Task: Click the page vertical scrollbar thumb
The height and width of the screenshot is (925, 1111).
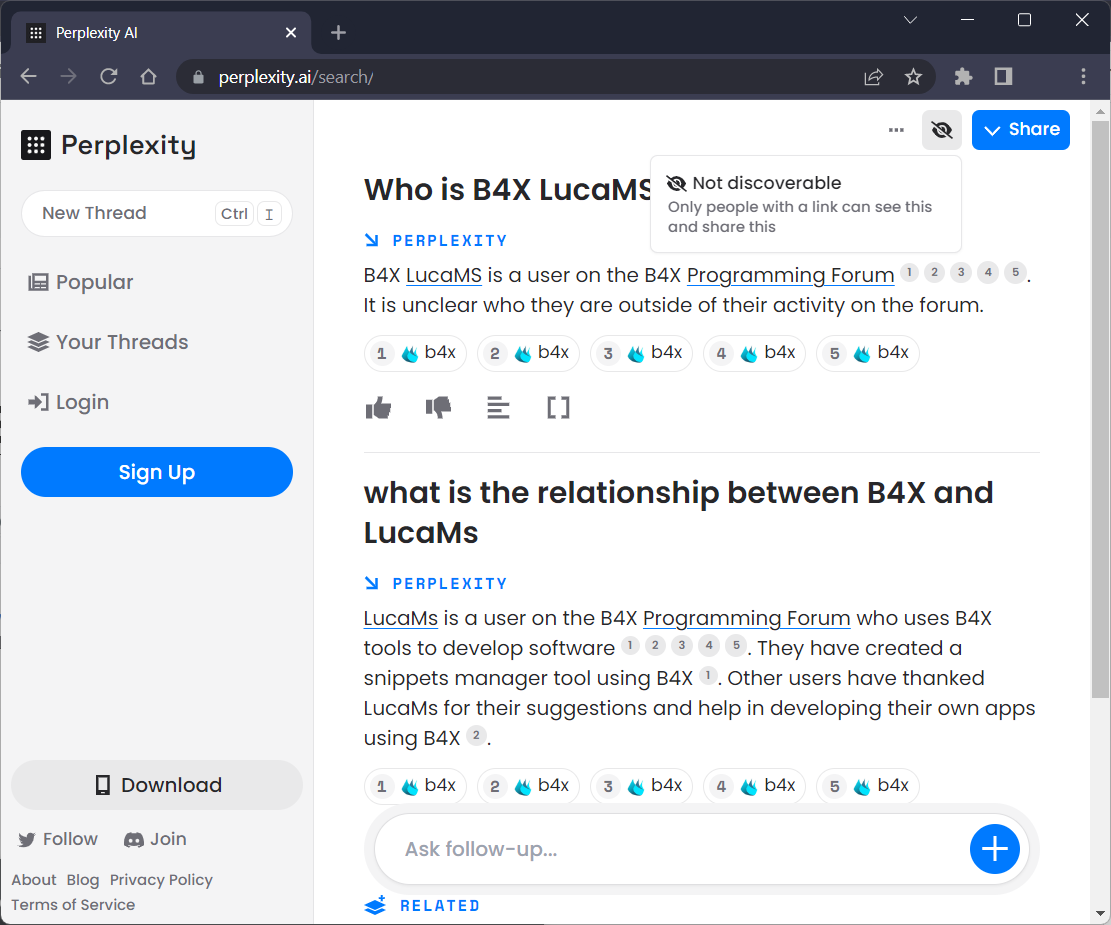Action: click(1100, 410)
